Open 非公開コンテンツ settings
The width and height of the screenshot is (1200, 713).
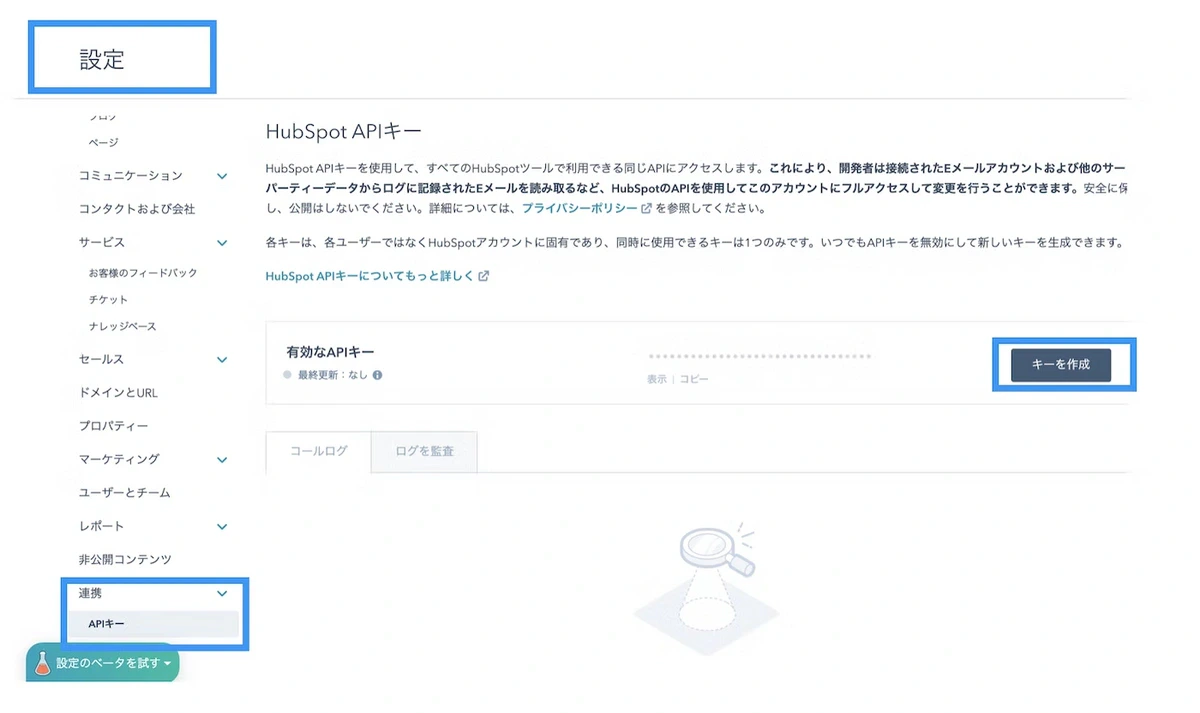point(125,560)
